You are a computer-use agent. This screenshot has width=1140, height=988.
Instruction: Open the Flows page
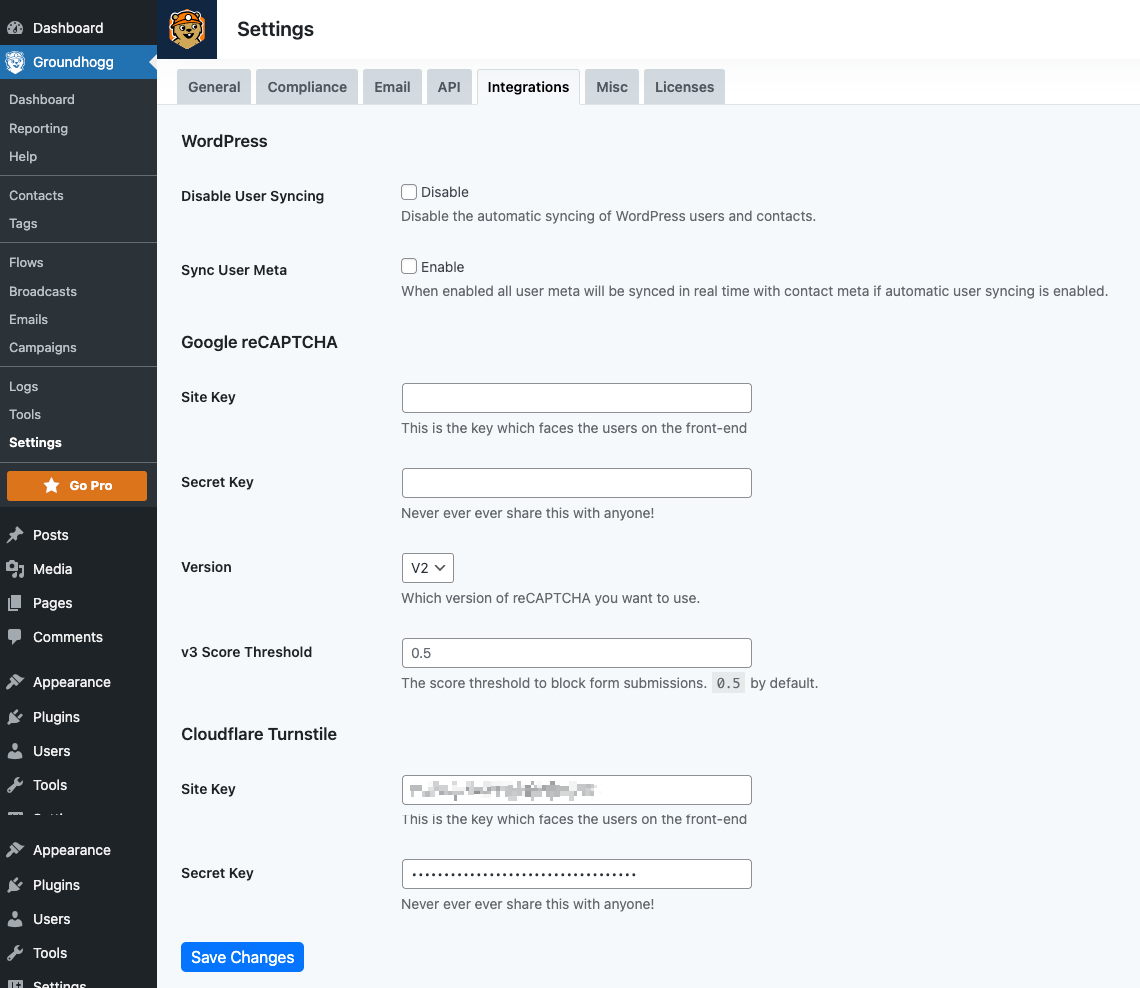pos(26,262)
